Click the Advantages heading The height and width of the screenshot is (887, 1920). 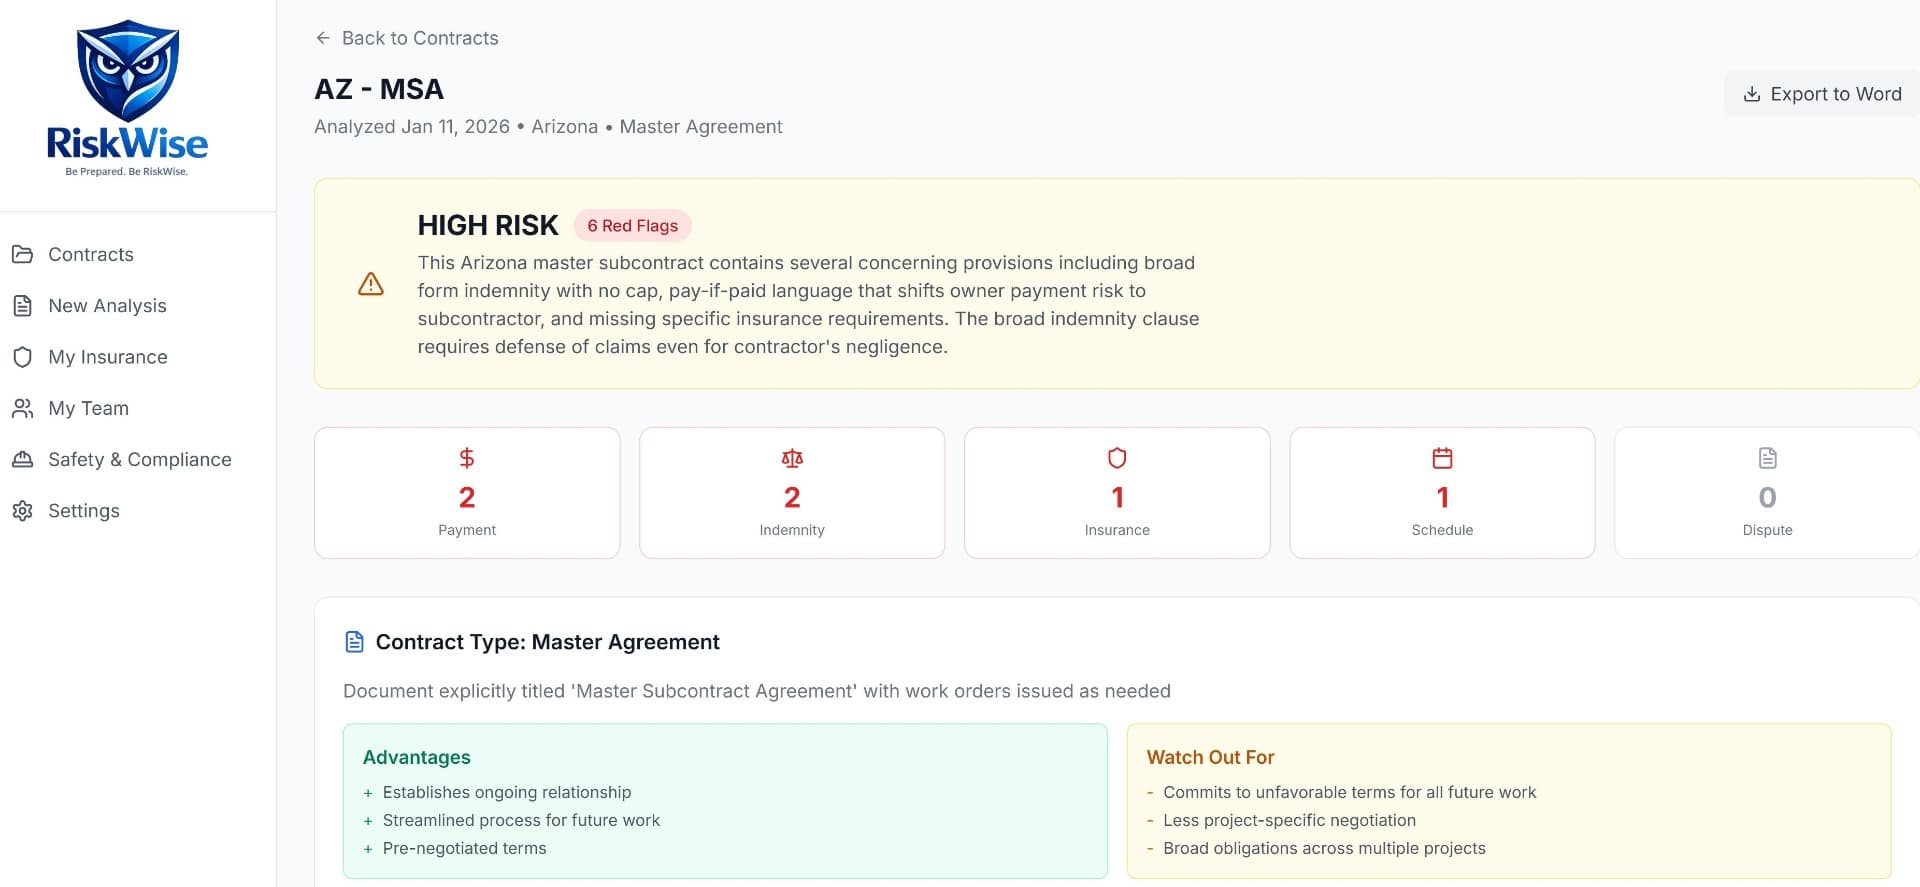pos(417,757)
